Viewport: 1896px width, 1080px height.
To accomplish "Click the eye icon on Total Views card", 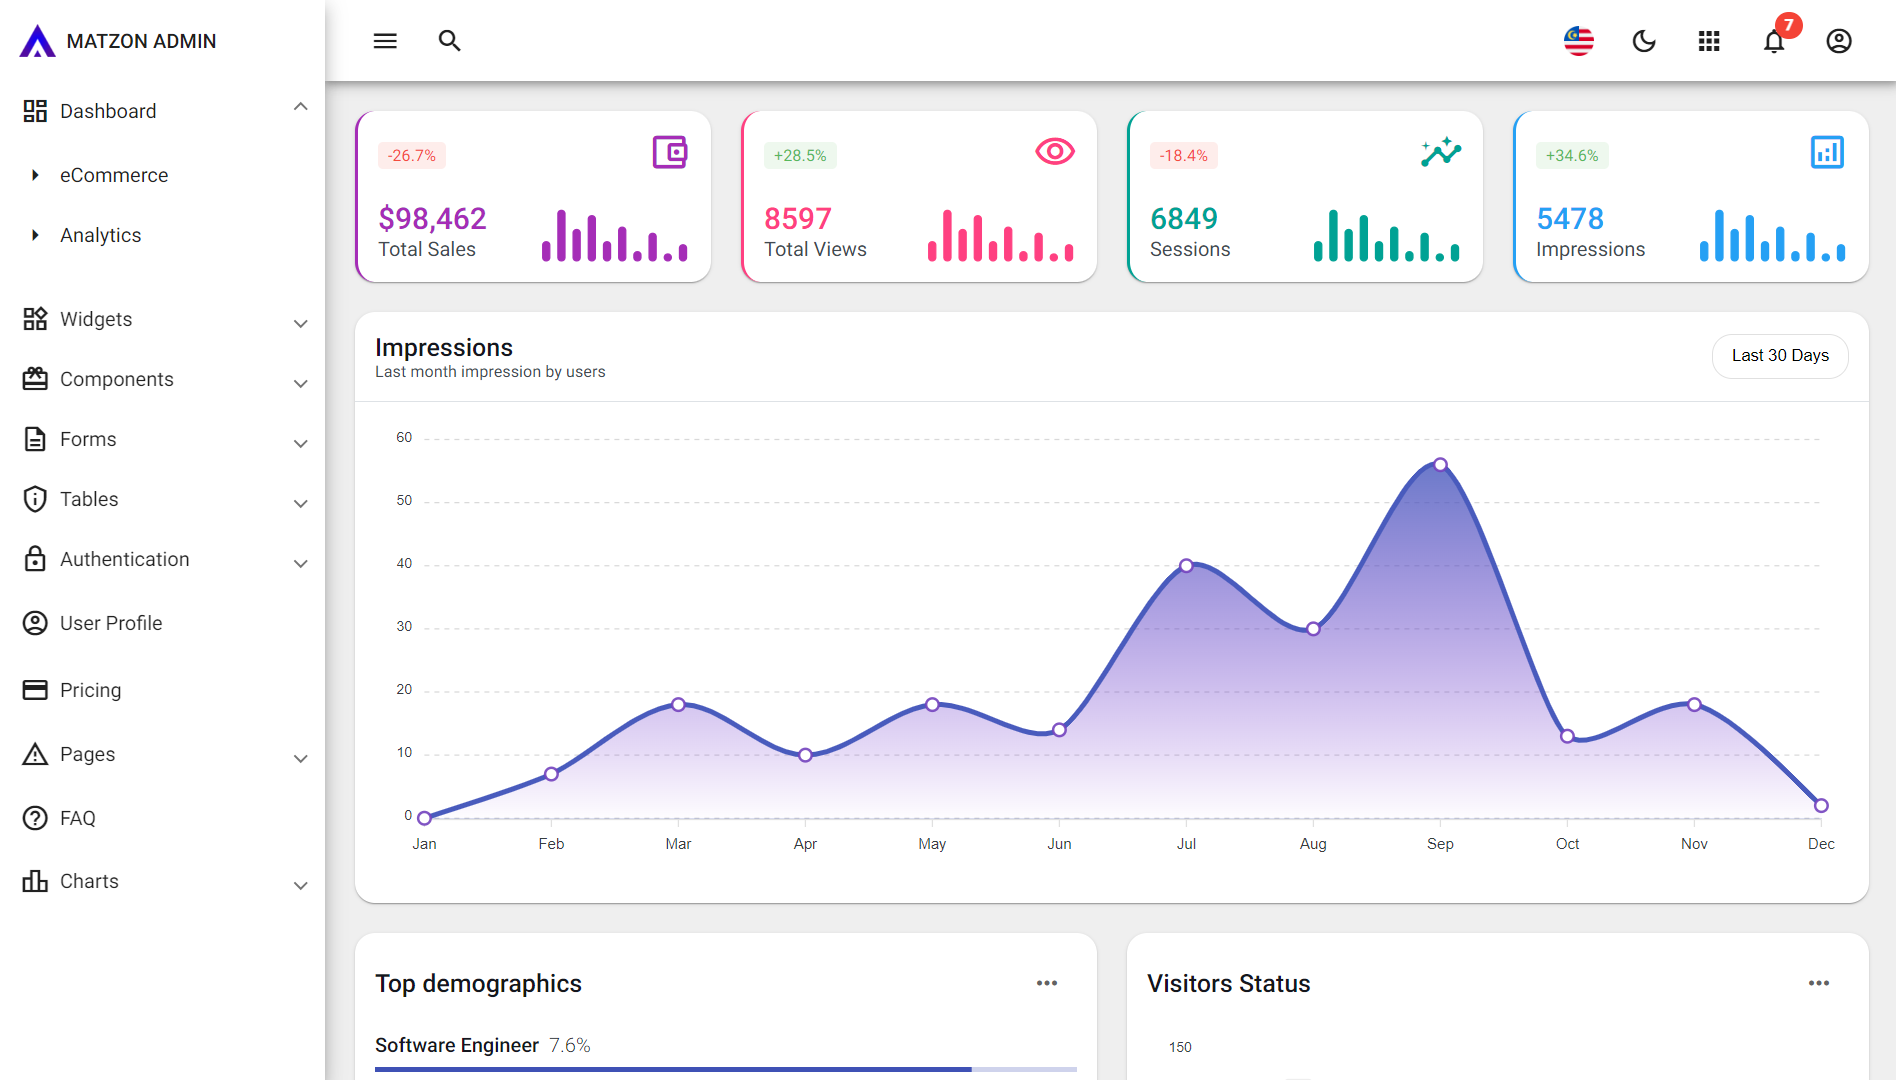I will [1053, 152].
